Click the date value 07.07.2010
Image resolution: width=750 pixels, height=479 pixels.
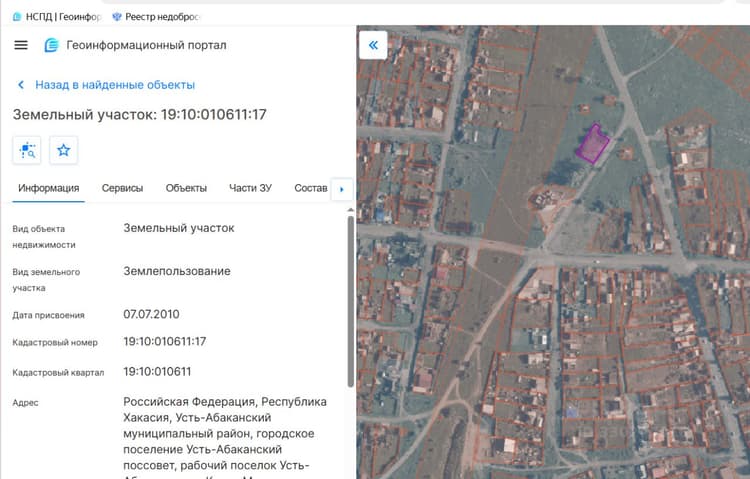tap(151, 314)
